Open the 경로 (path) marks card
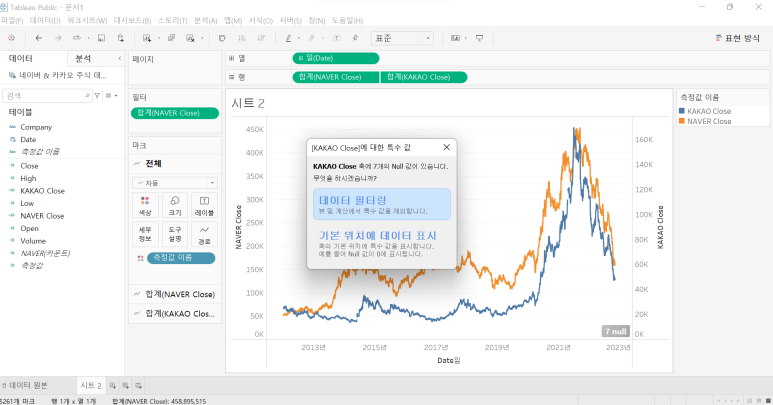 (x=204, y=234)
